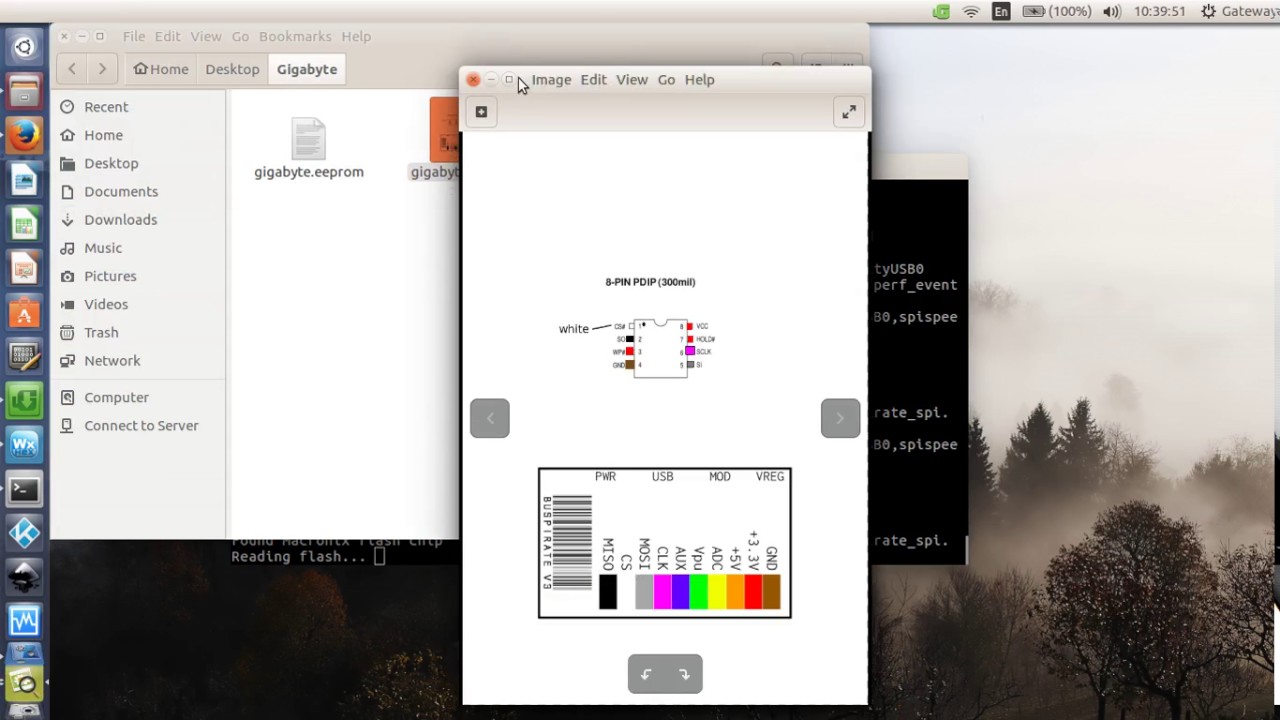The height and width of the screenshot is (720, 1280).
Task: Go forward in the Files window
Action: coord(102,69)
